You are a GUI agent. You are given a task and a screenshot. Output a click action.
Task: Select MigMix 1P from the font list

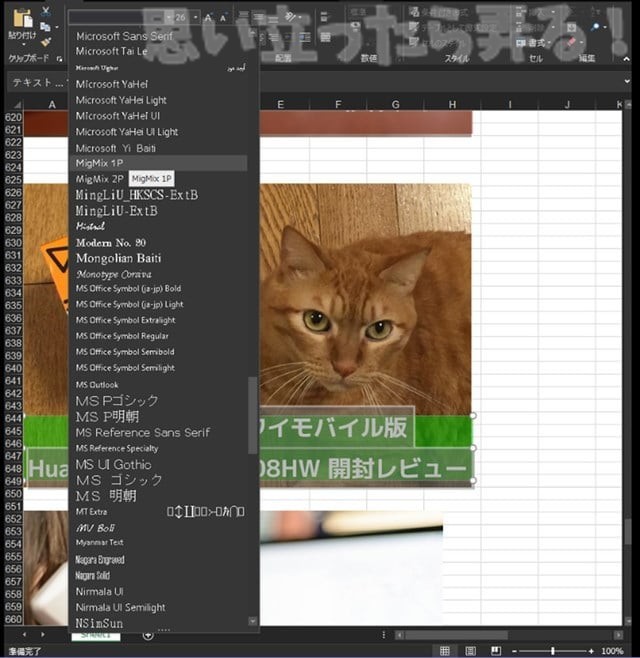click(x=100, y=163)
